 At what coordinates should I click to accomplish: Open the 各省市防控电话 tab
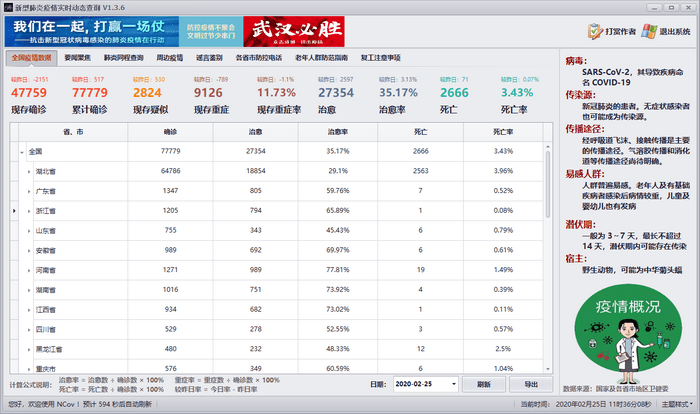coord(259,58)
